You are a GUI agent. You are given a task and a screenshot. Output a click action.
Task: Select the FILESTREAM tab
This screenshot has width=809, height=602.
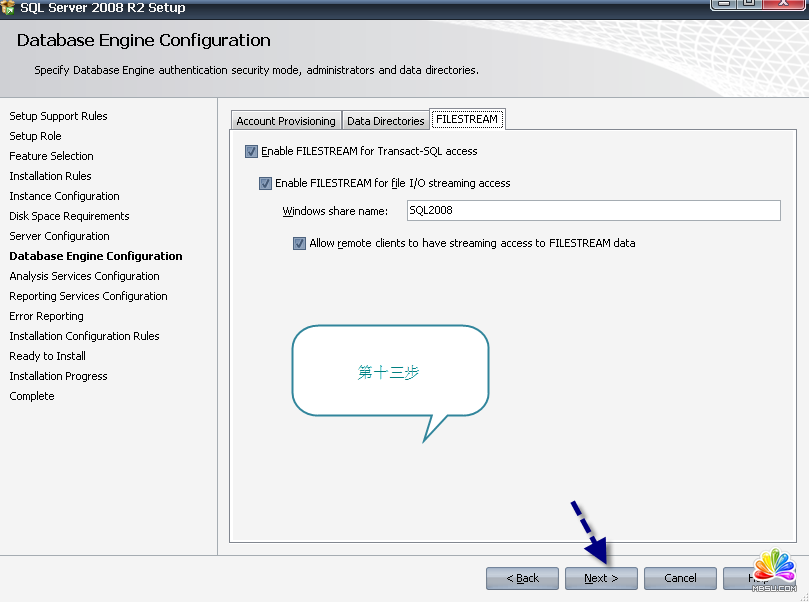(466, 119)
